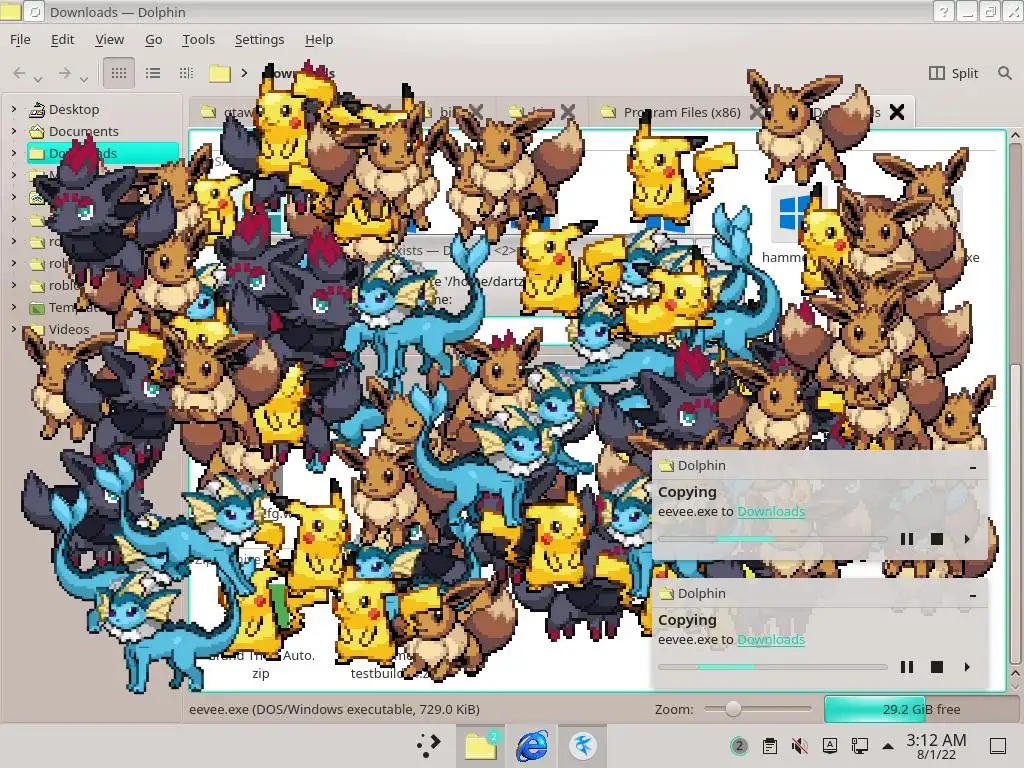Image resolution: width=1024 pixels, height=768 pixels.
Task: Expand details of lower copy notification
Action: pos(967,667)
